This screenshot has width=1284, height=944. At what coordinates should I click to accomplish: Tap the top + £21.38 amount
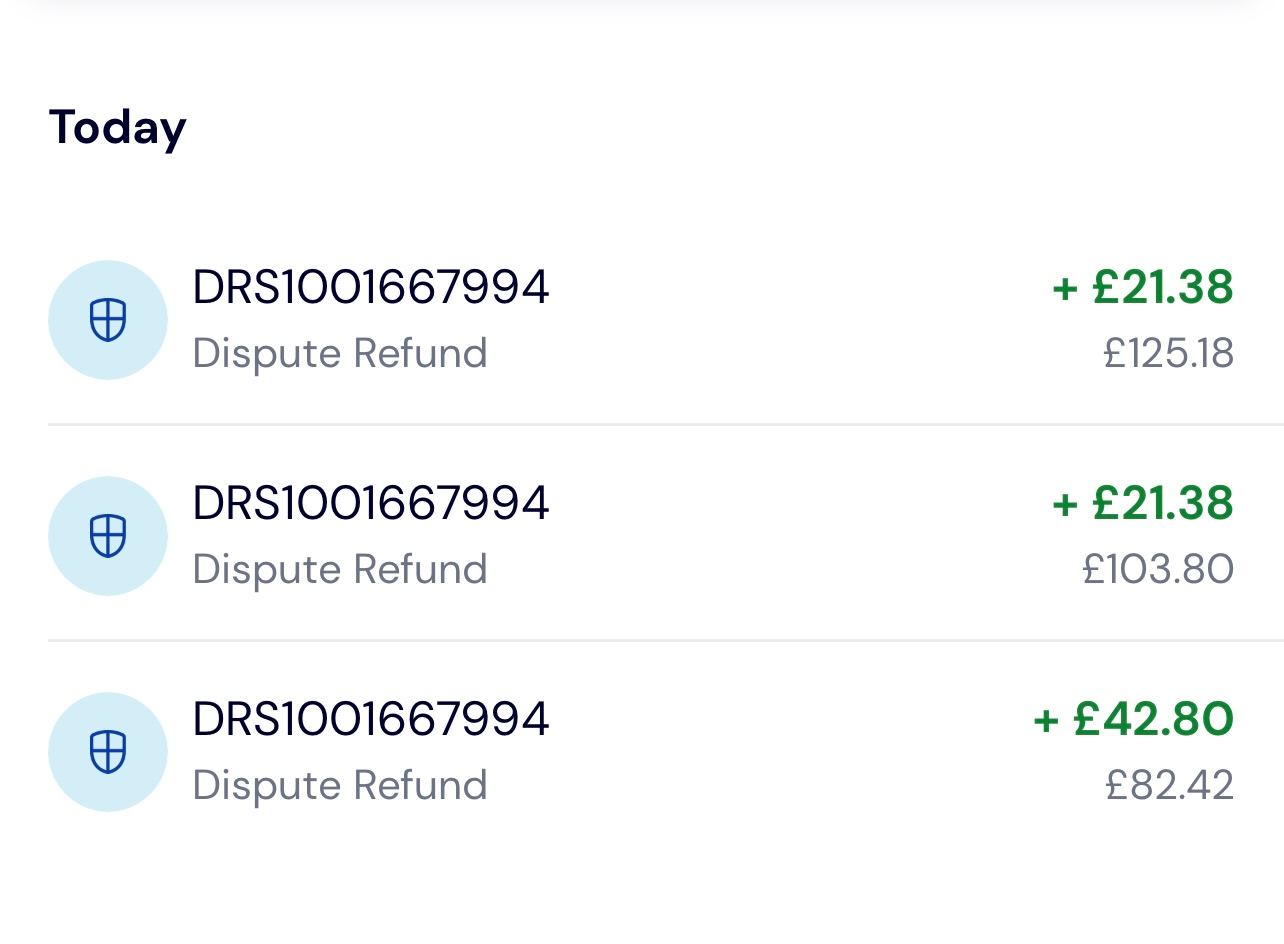pos(1143,288)
